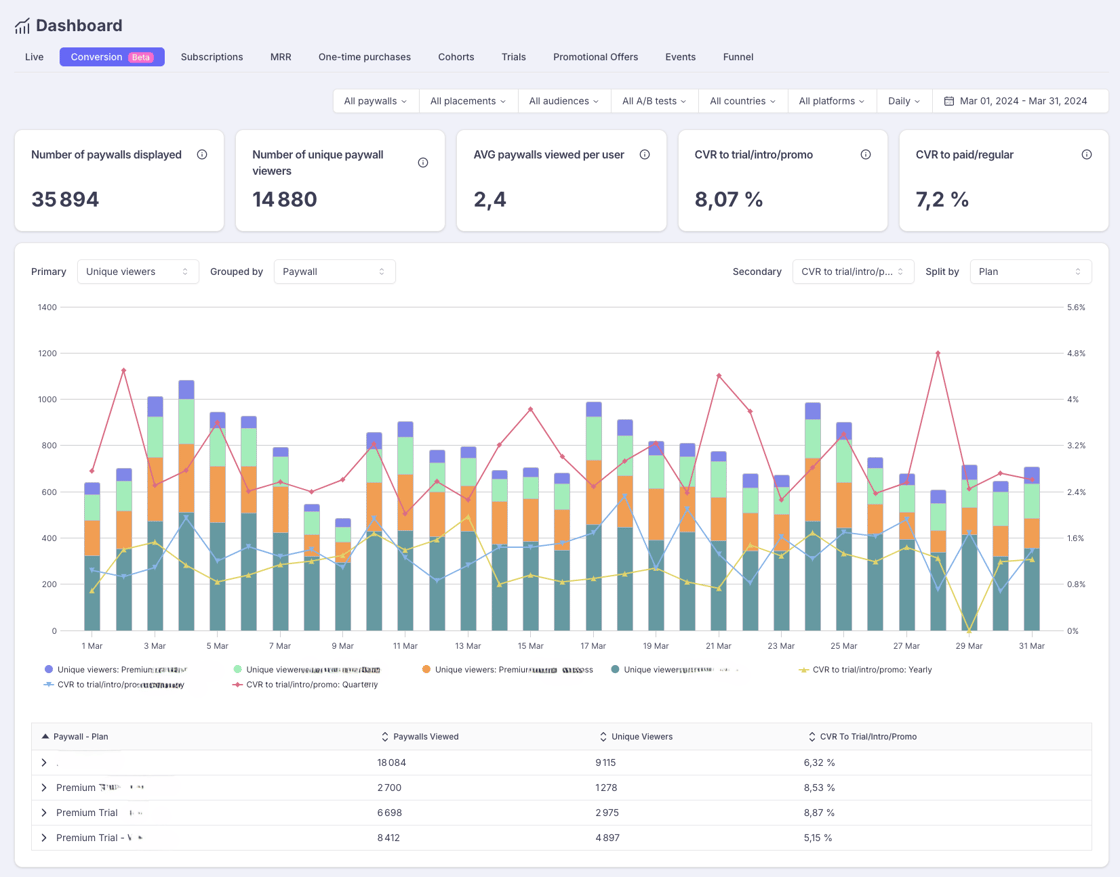
Task: Click the 4 Mar stacked bar in chart
Action: point(186,510)
